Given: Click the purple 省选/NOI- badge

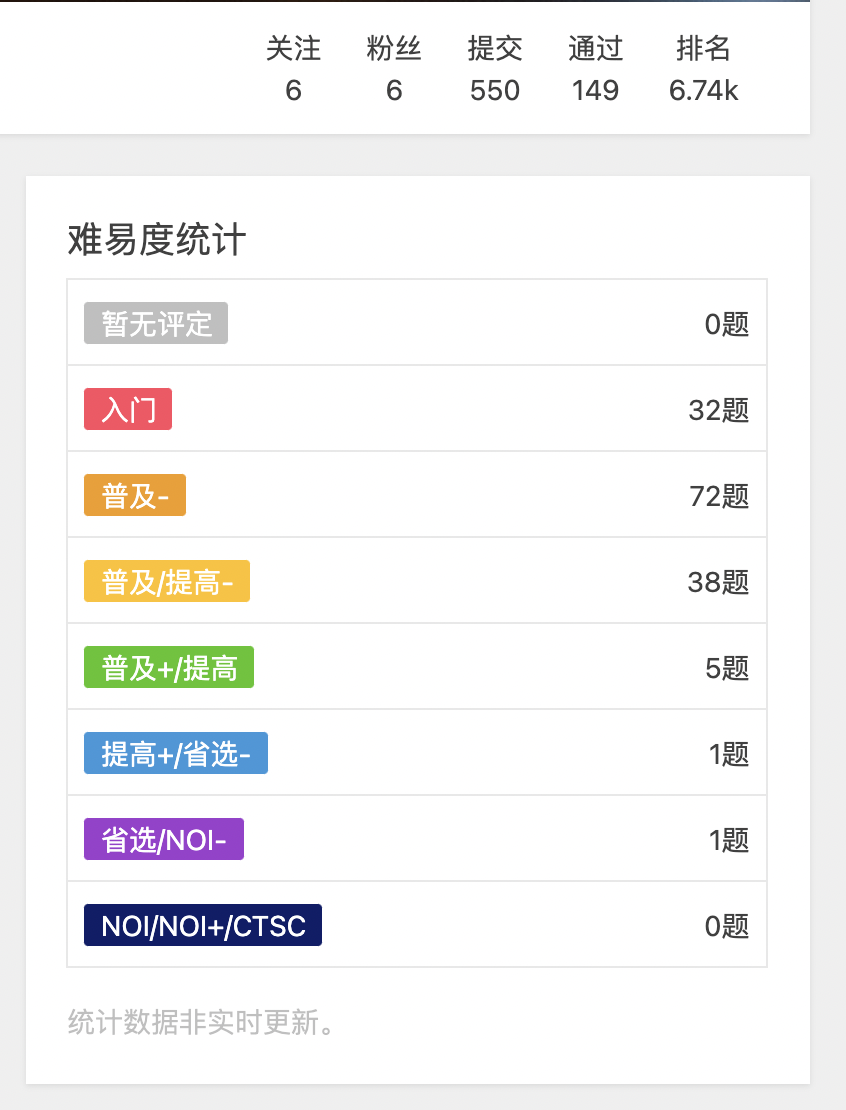Looking at the screenshot, I should click(x=164, y=839).
